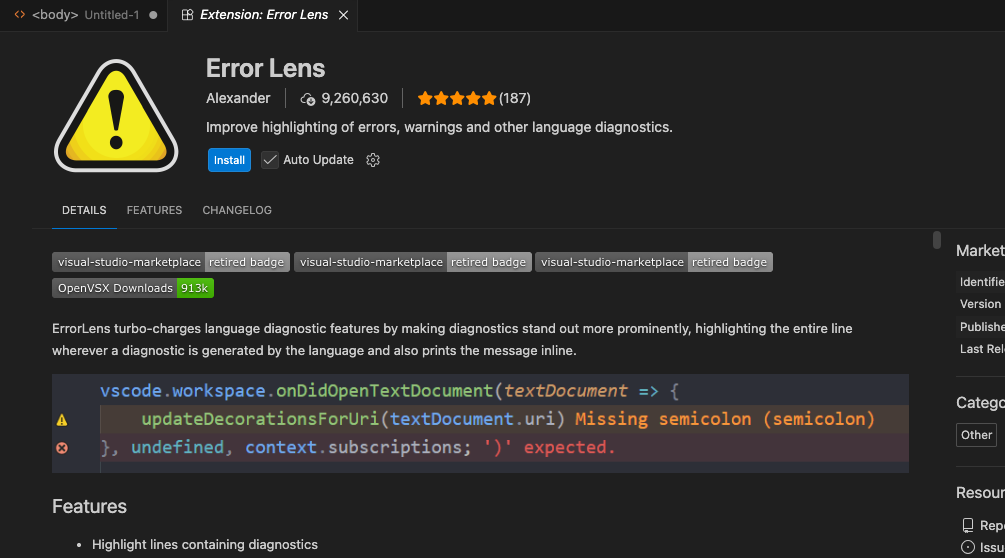Click the install count cloud download icon
1005x558 pixels.
coord(308,99)
